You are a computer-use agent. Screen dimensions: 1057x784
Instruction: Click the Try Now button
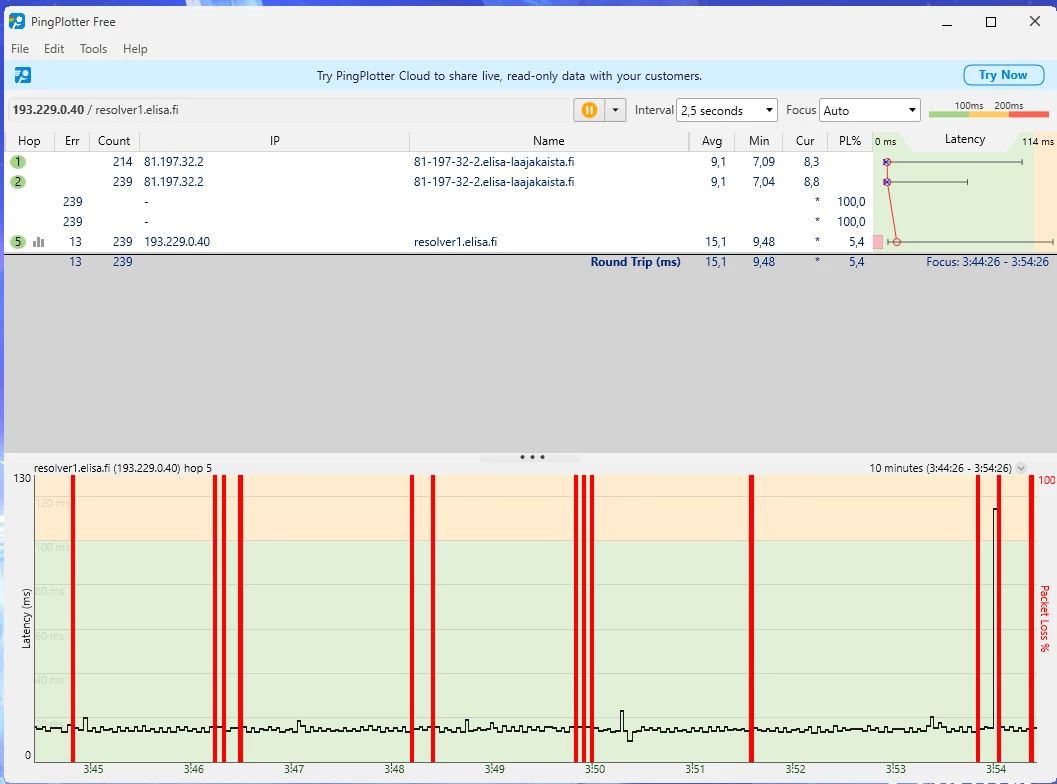[x=1003, y=75]
